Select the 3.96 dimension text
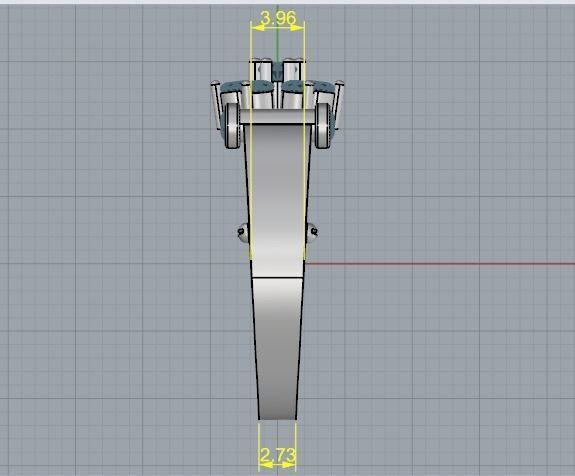The image size is (575, 476). point(278,18)
